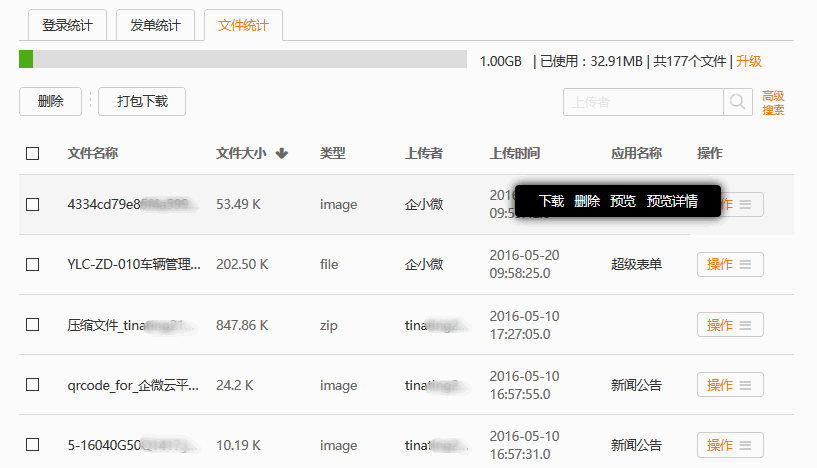Click the 847.86 K size value
This screenshot has height=468, width=817.
point(242,325)
